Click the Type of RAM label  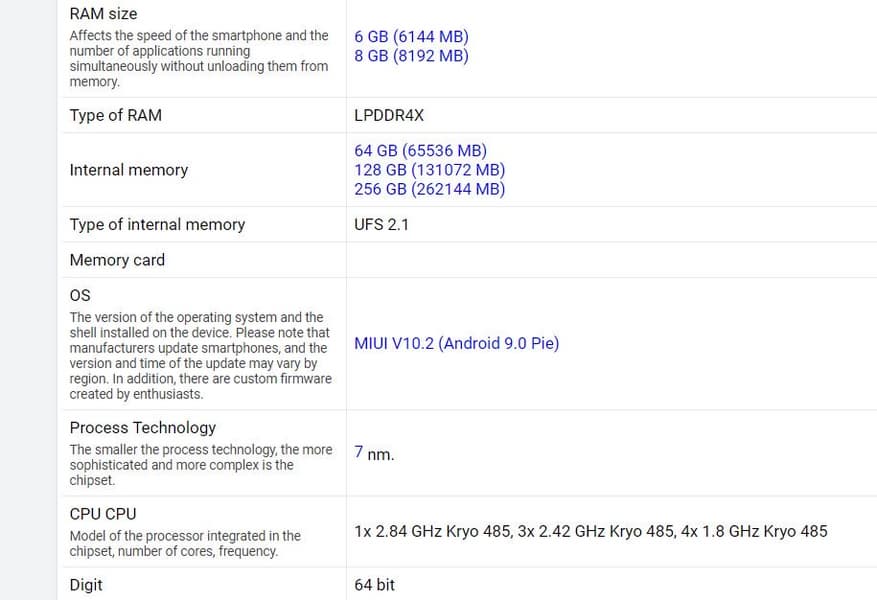tap(115, 115)
